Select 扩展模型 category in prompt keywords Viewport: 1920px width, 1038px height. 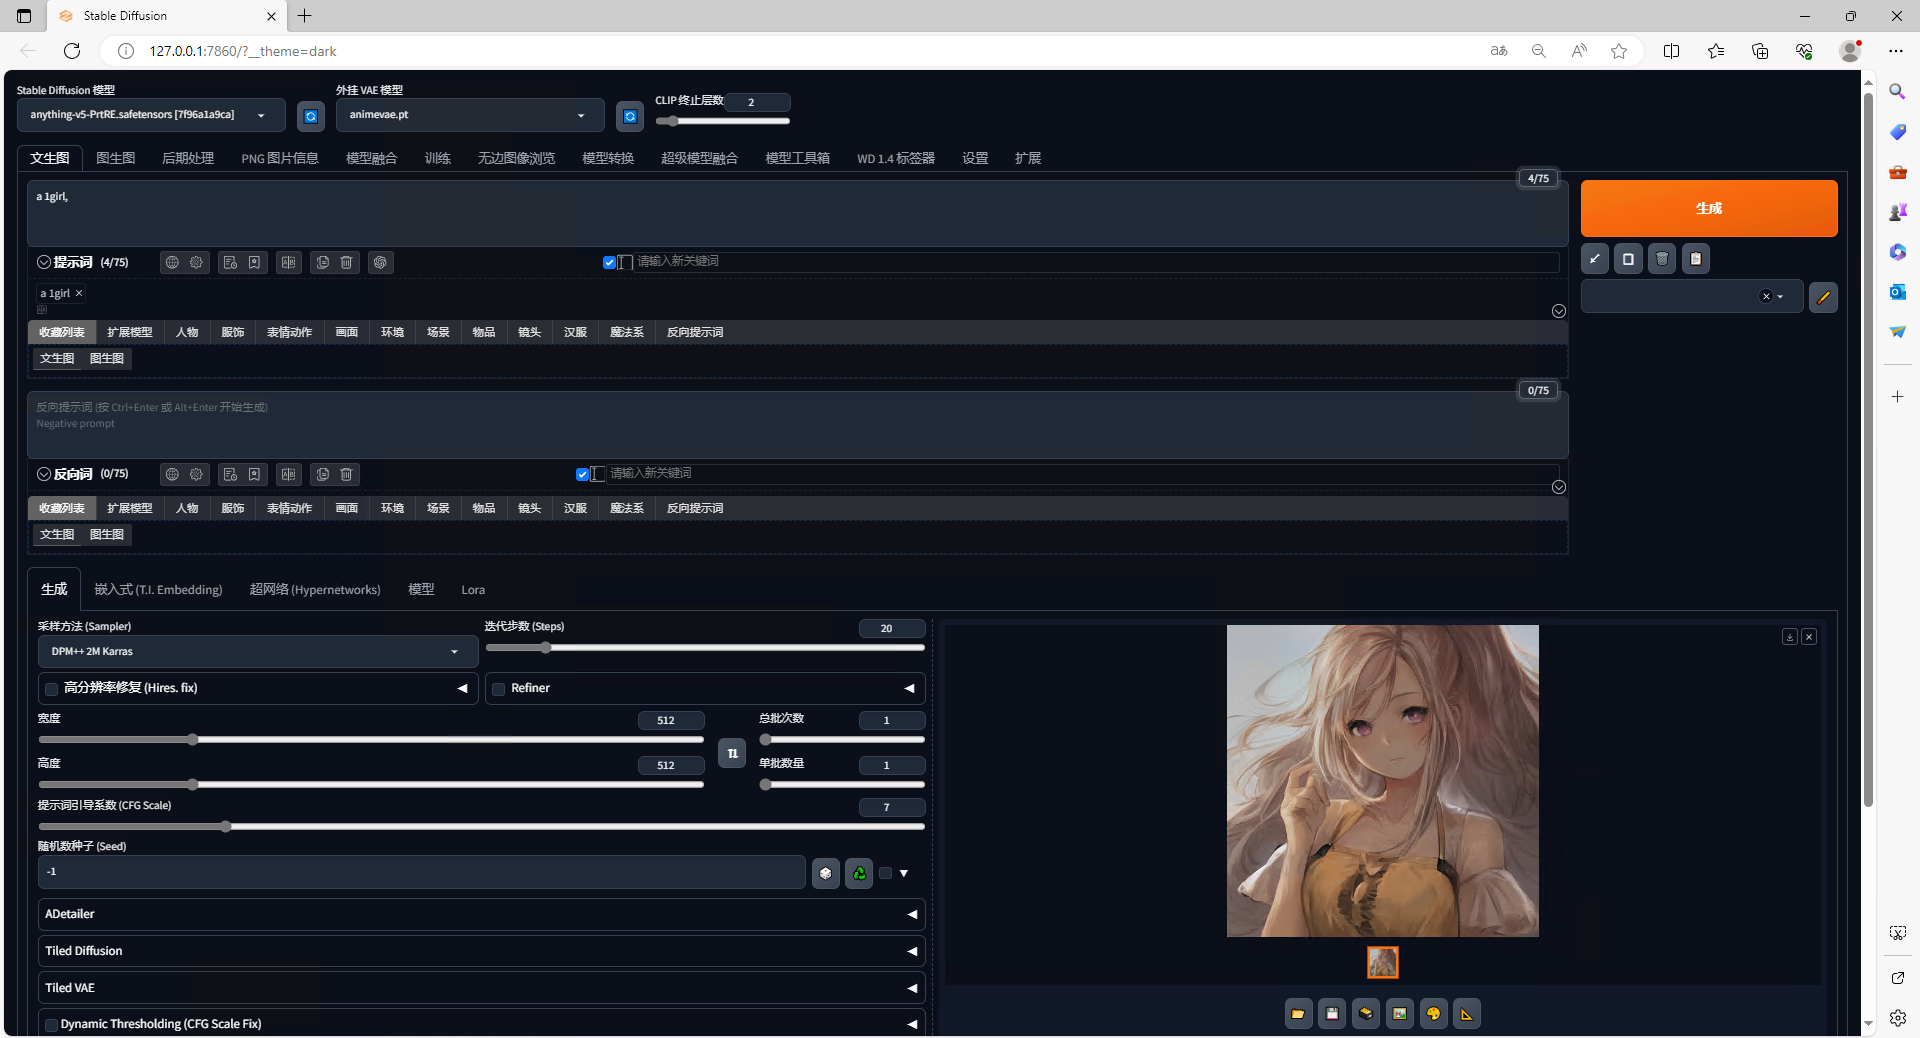coord(130,333)
